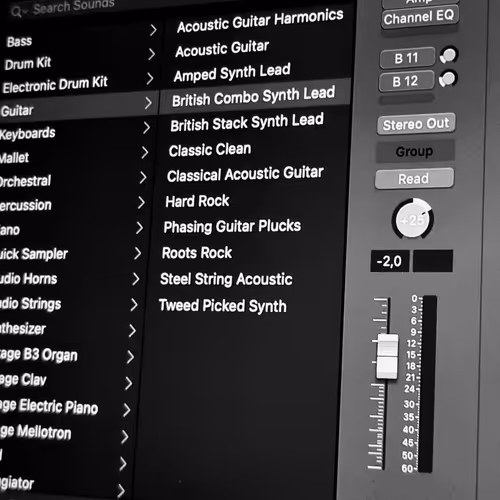Open the Electronic Drum Kit submenu arrow
This screenshot has width=500, height=500.
150,79
